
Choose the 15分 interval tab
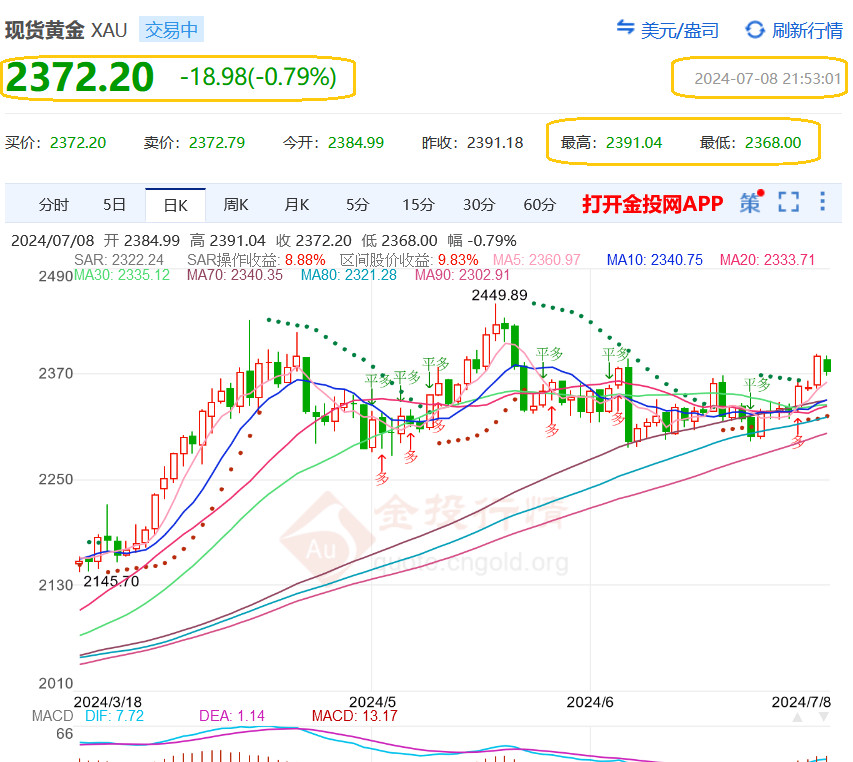tap(418, 204)
